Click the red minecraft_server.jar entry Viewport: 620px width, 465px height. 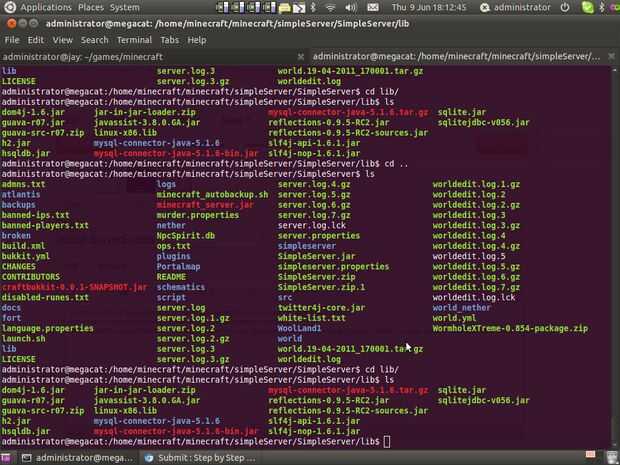pos(205,205)
